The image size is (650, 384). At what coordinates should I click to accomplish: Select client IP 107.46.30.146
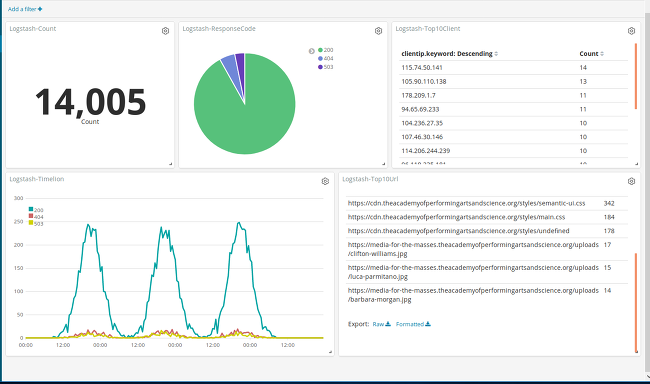[x=422, y=137]
